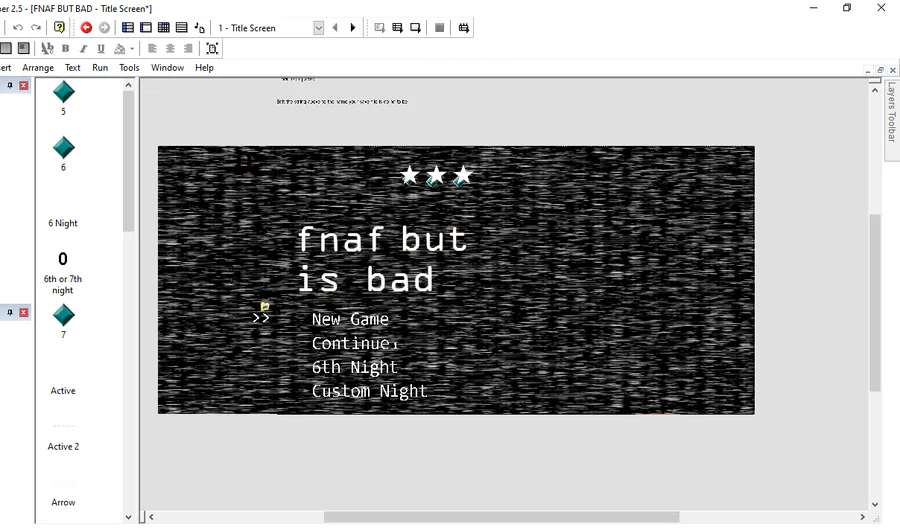Screen dimensions: 900x530
Task: Click the horizontal scrollbar thumb
Action: point(501,517)
